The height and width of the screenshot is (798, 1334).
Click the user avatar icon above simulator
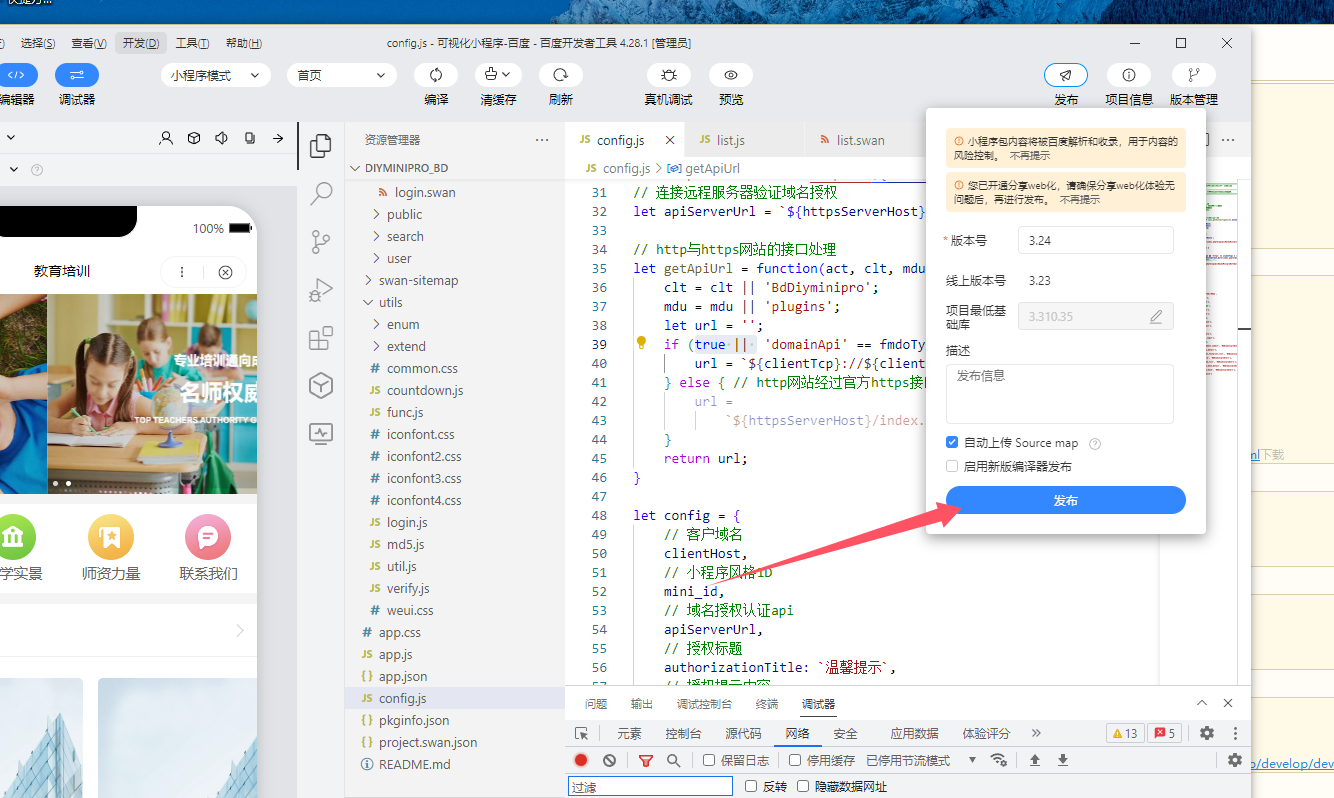[x=167, y=138]
